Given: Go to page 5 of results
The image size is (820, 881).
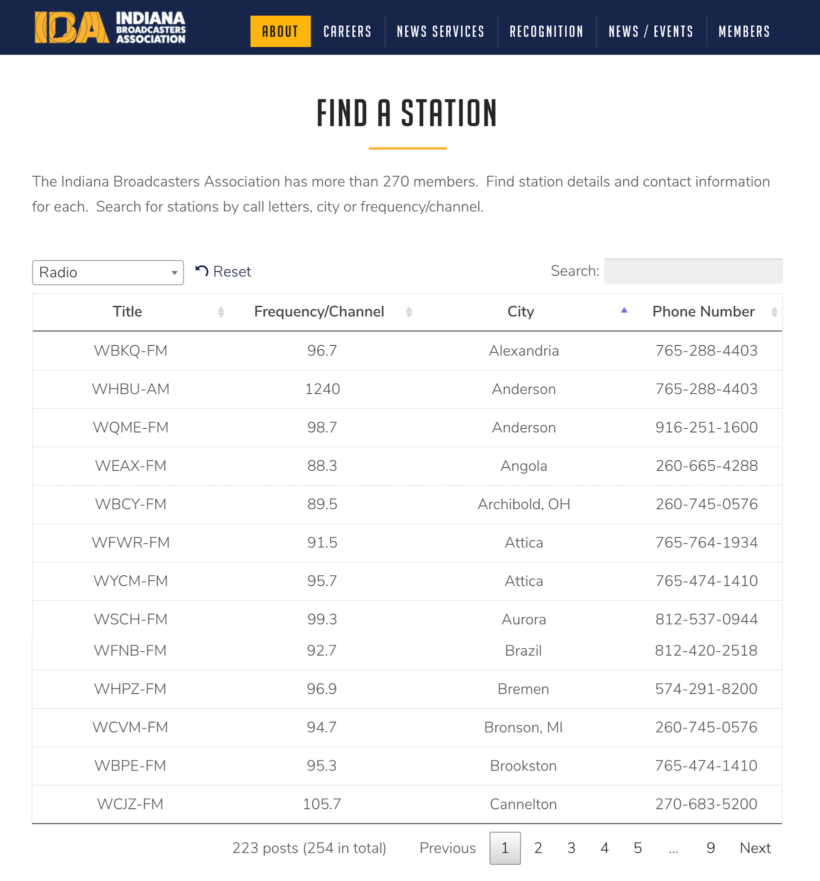Looking at the screenshot, I should click(x=638, y=848).
